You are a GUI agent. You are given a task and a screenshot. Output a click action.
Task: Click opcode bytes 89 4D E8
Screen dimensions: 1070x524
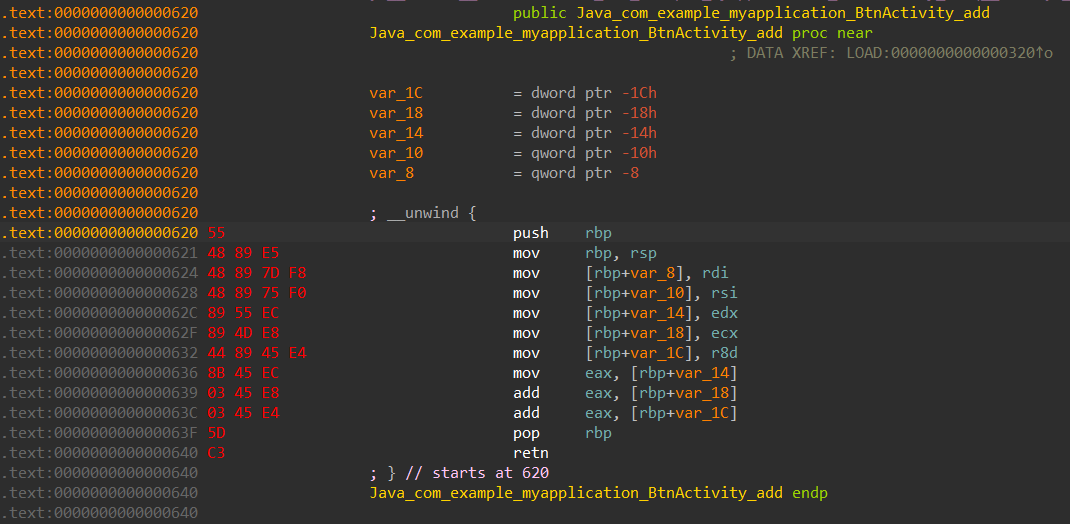point(243,333)
